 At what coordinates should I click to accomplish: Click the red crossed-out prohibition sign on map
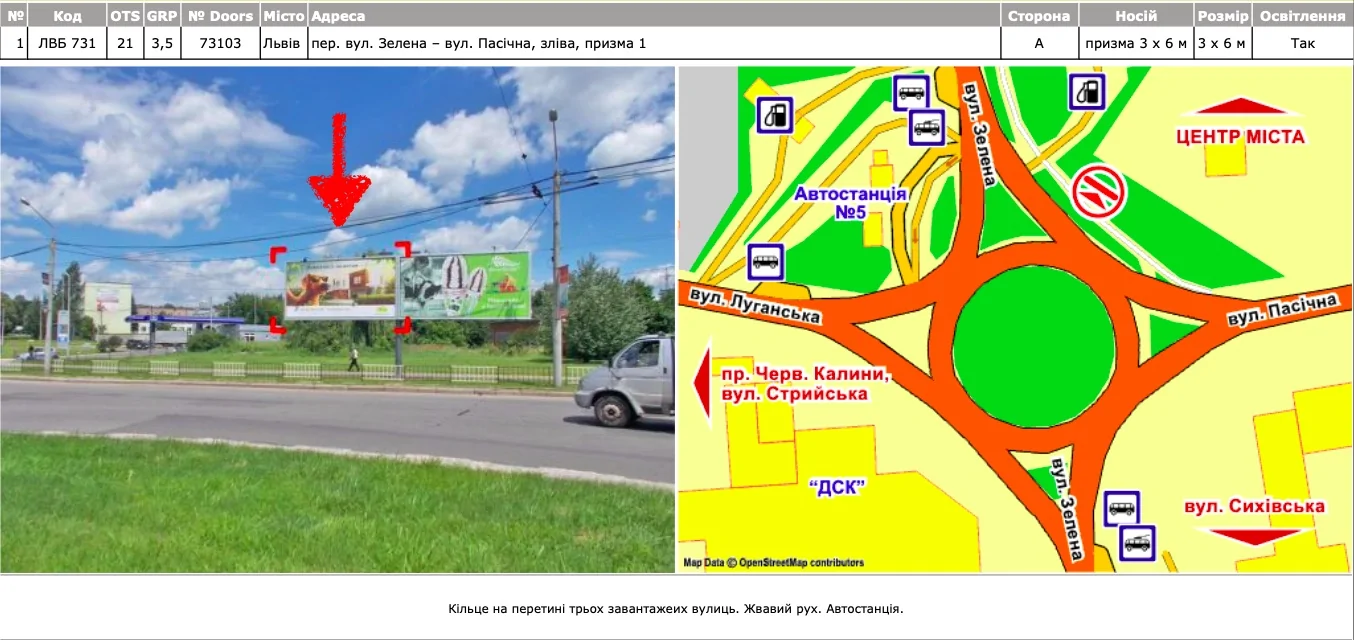pos(1099,192)
